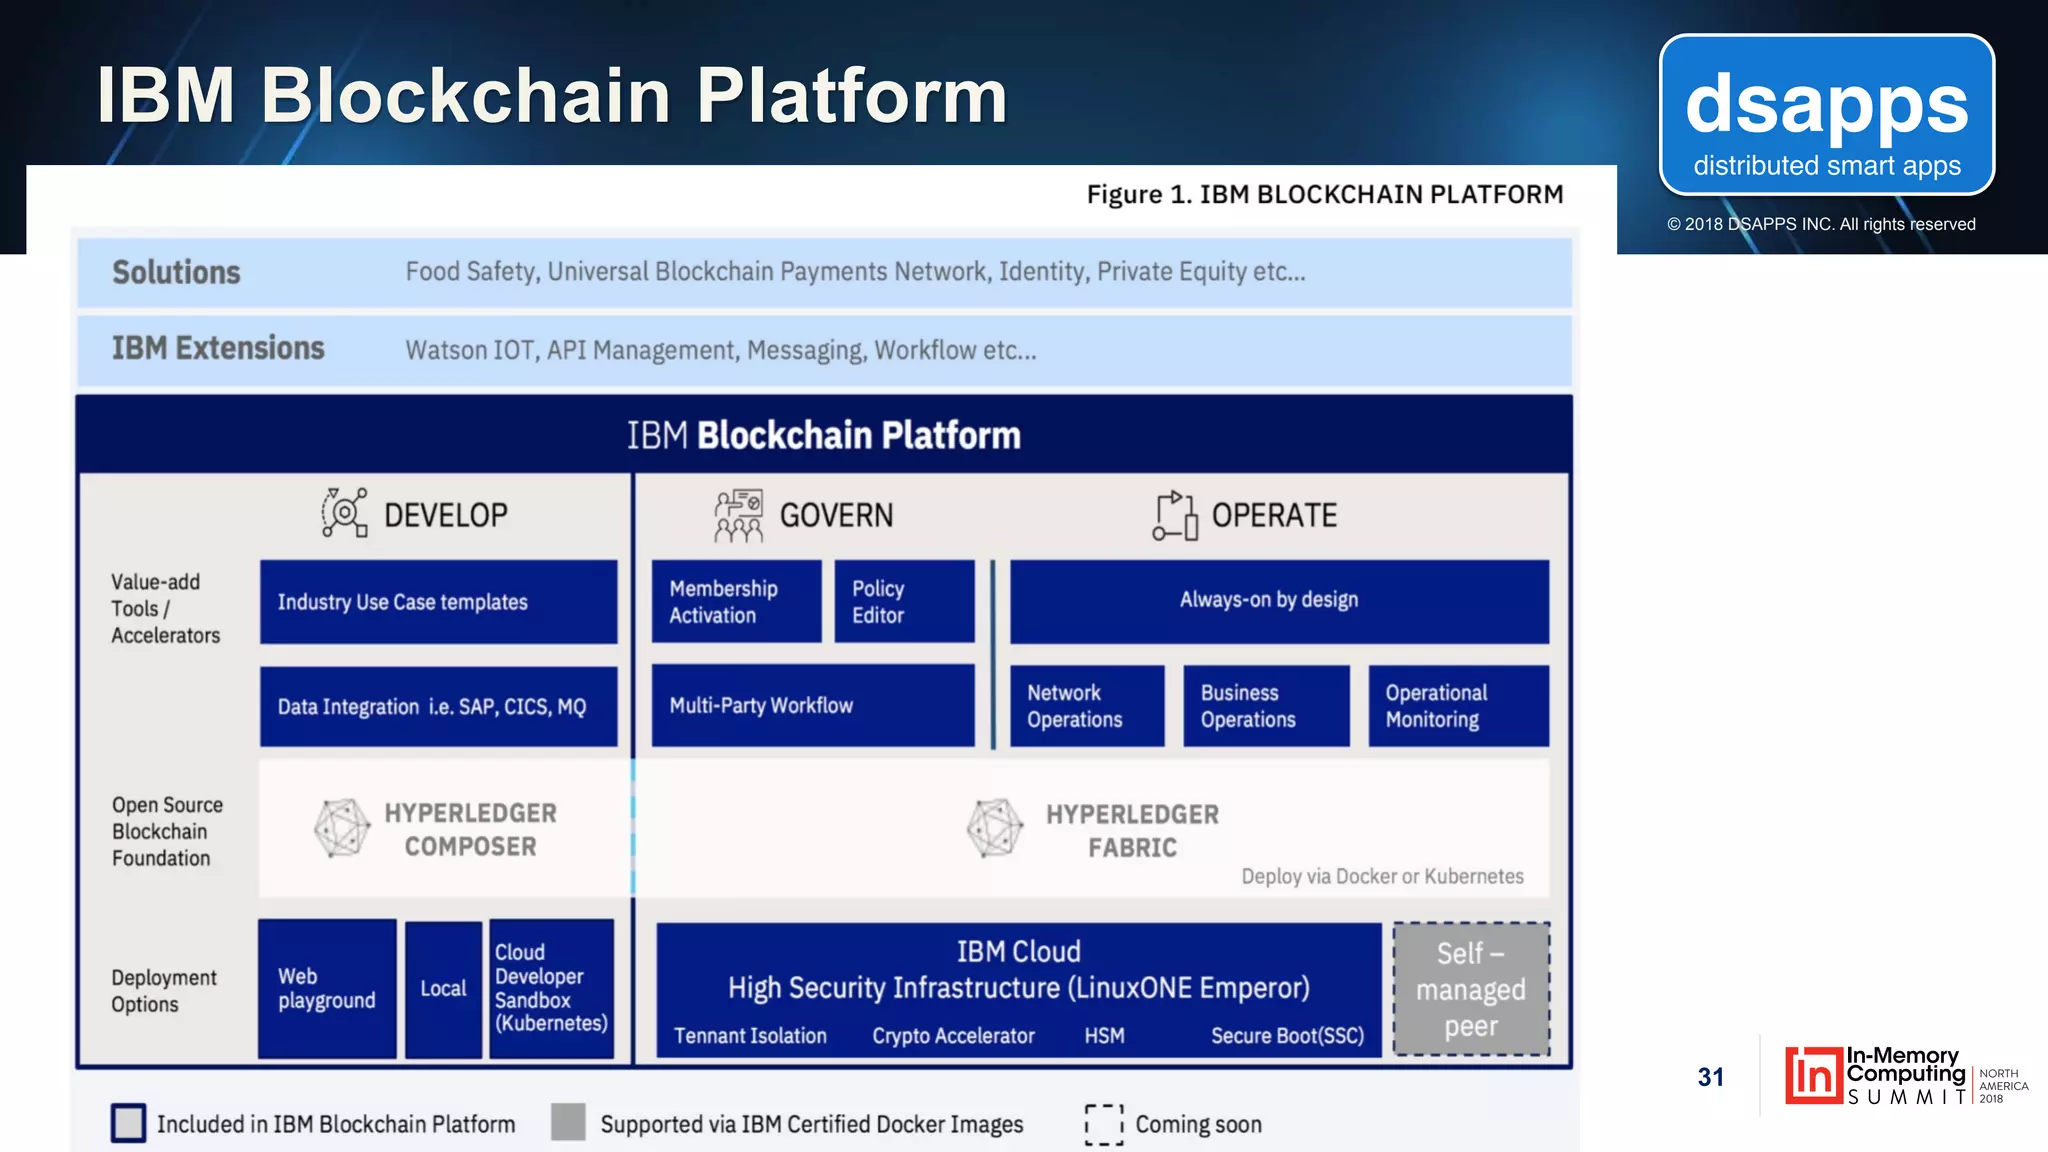
Task: Click the Watson IOT extensions list text
Action: (x=720, y=350)
